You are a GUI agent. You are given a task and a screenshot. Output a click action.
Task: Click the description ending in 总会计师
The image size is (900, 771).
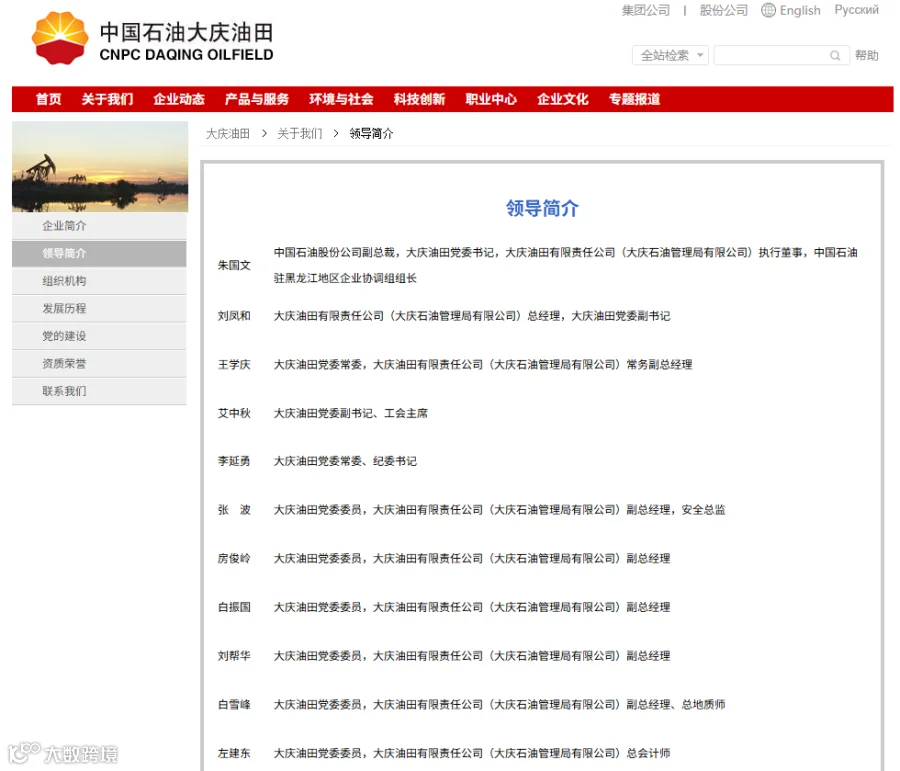tap(472, 753)
